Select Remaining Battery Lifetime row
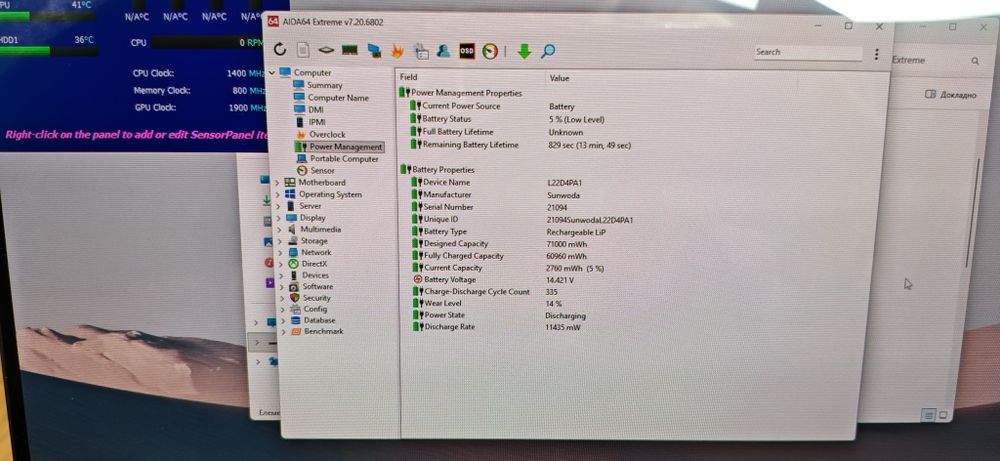 tap(520, 145)
